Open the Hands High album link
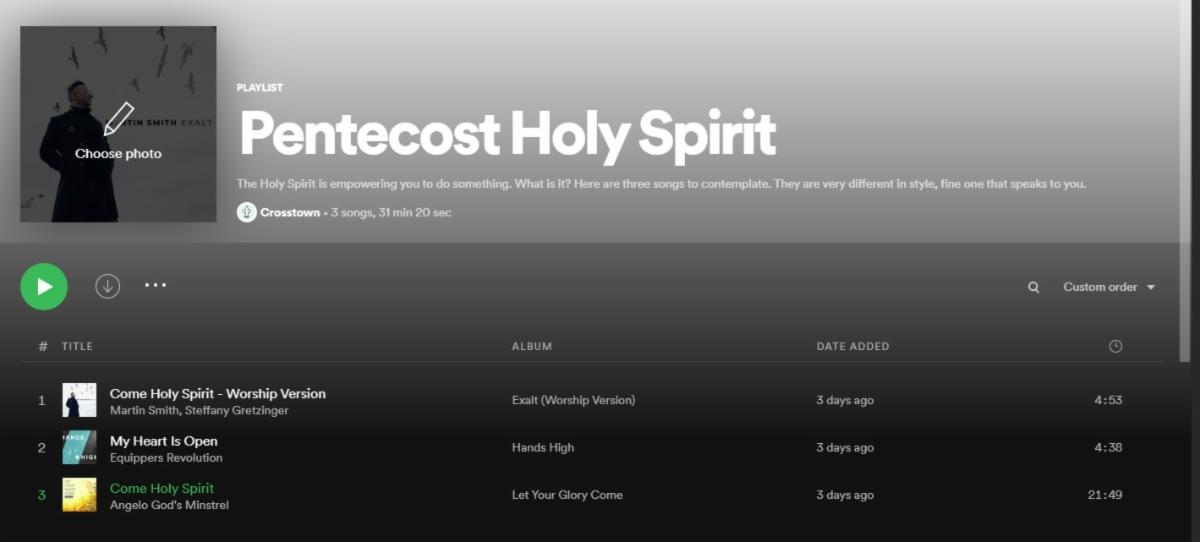 [543, 447]
